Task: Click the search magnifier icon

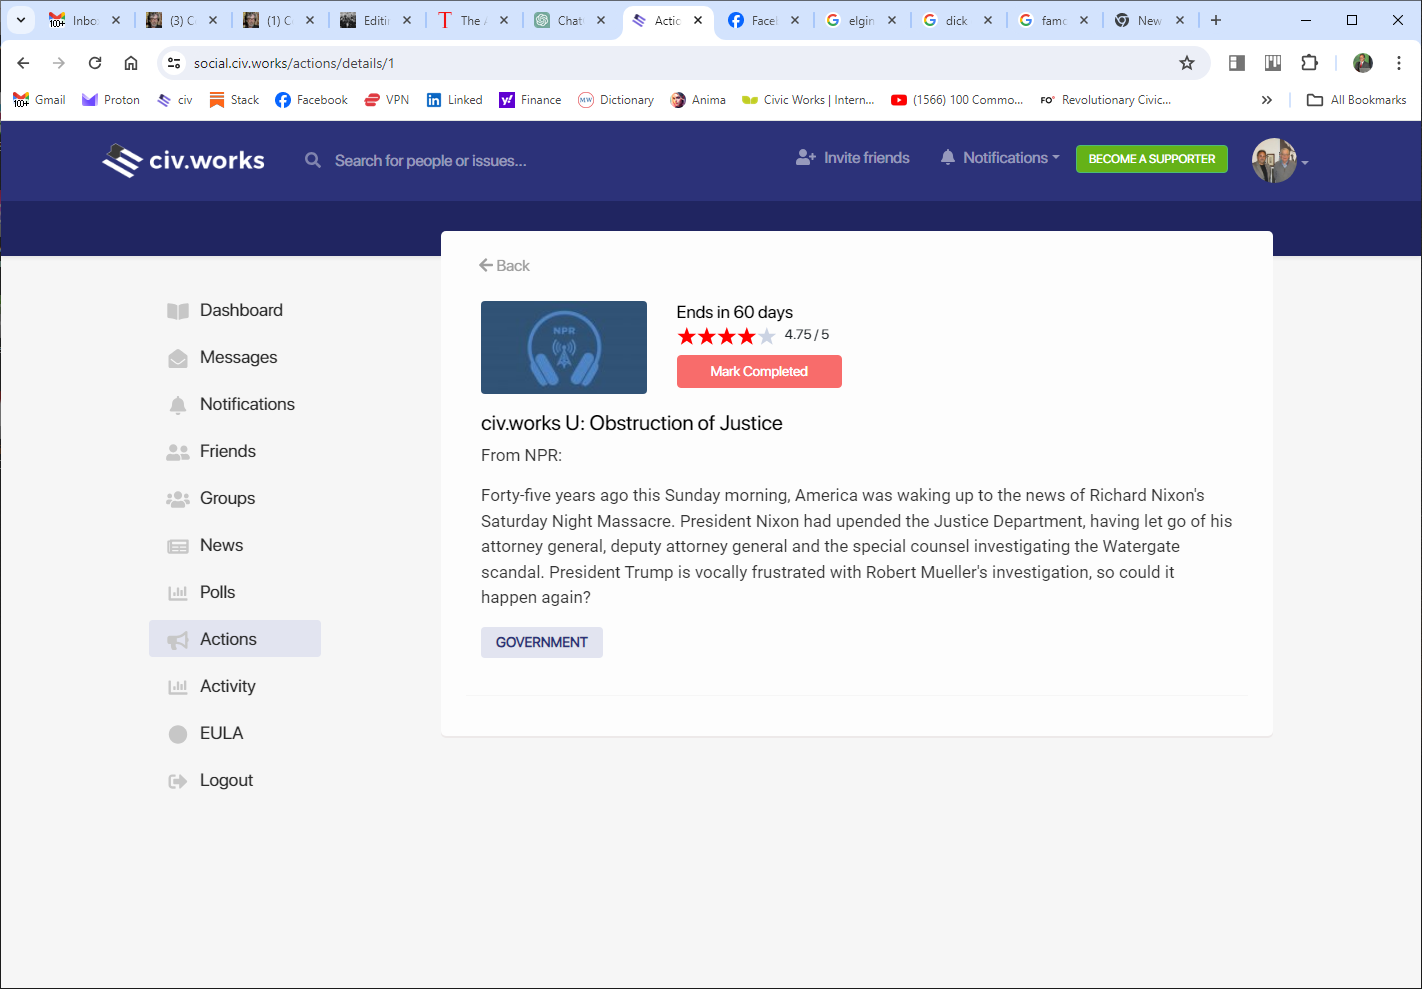Action: pos(313,161)
